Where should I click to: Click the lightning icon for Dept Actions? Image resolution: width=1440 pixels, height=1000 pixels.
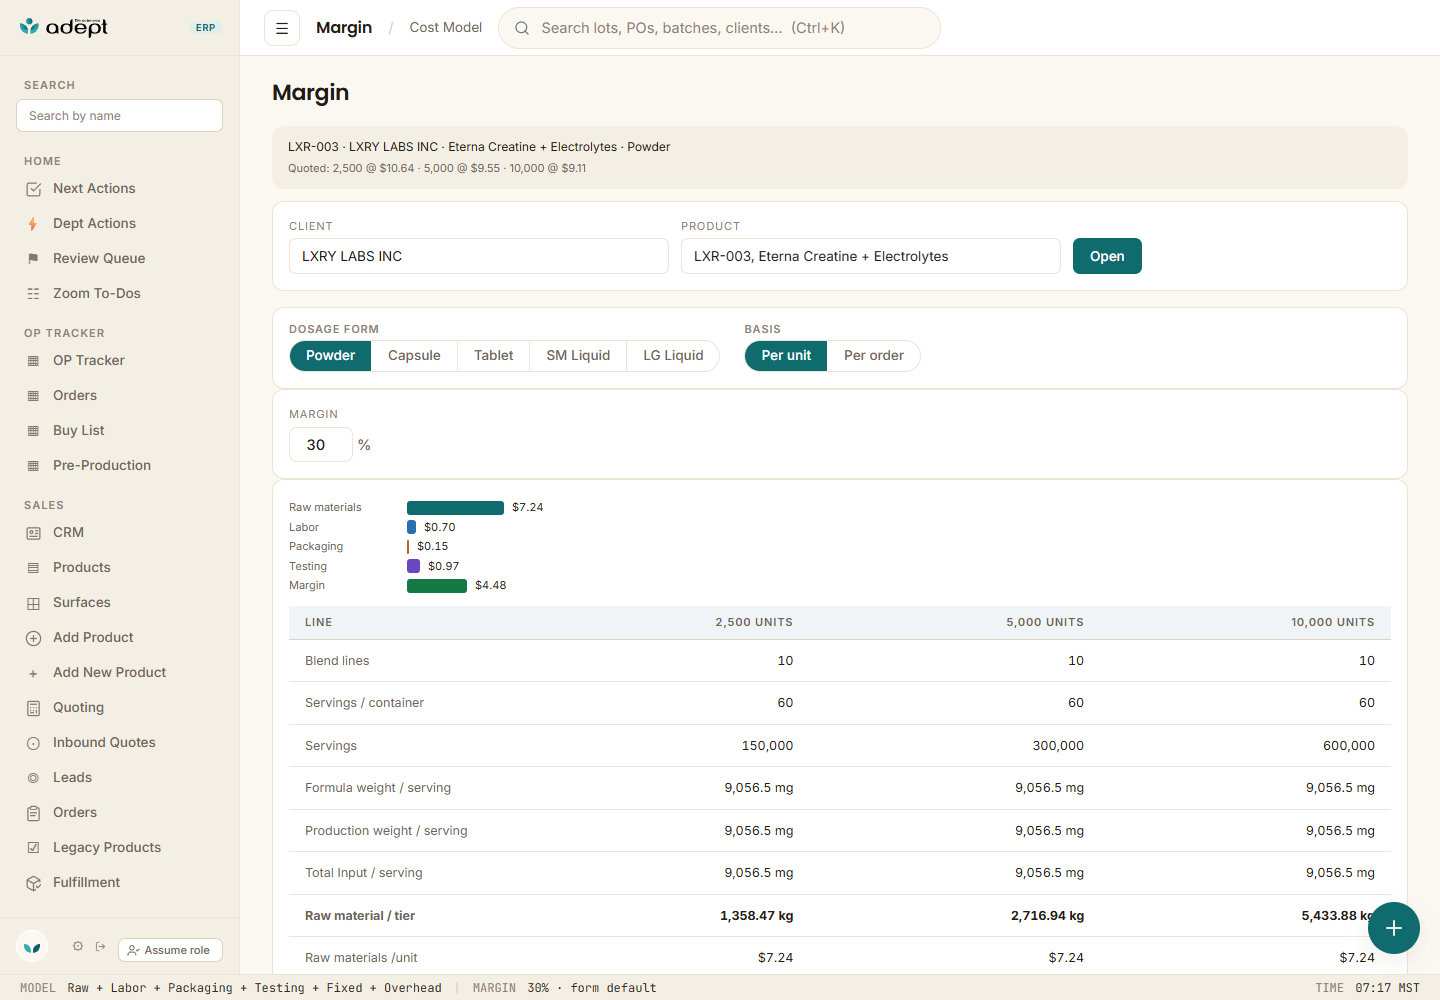(33, 224)
